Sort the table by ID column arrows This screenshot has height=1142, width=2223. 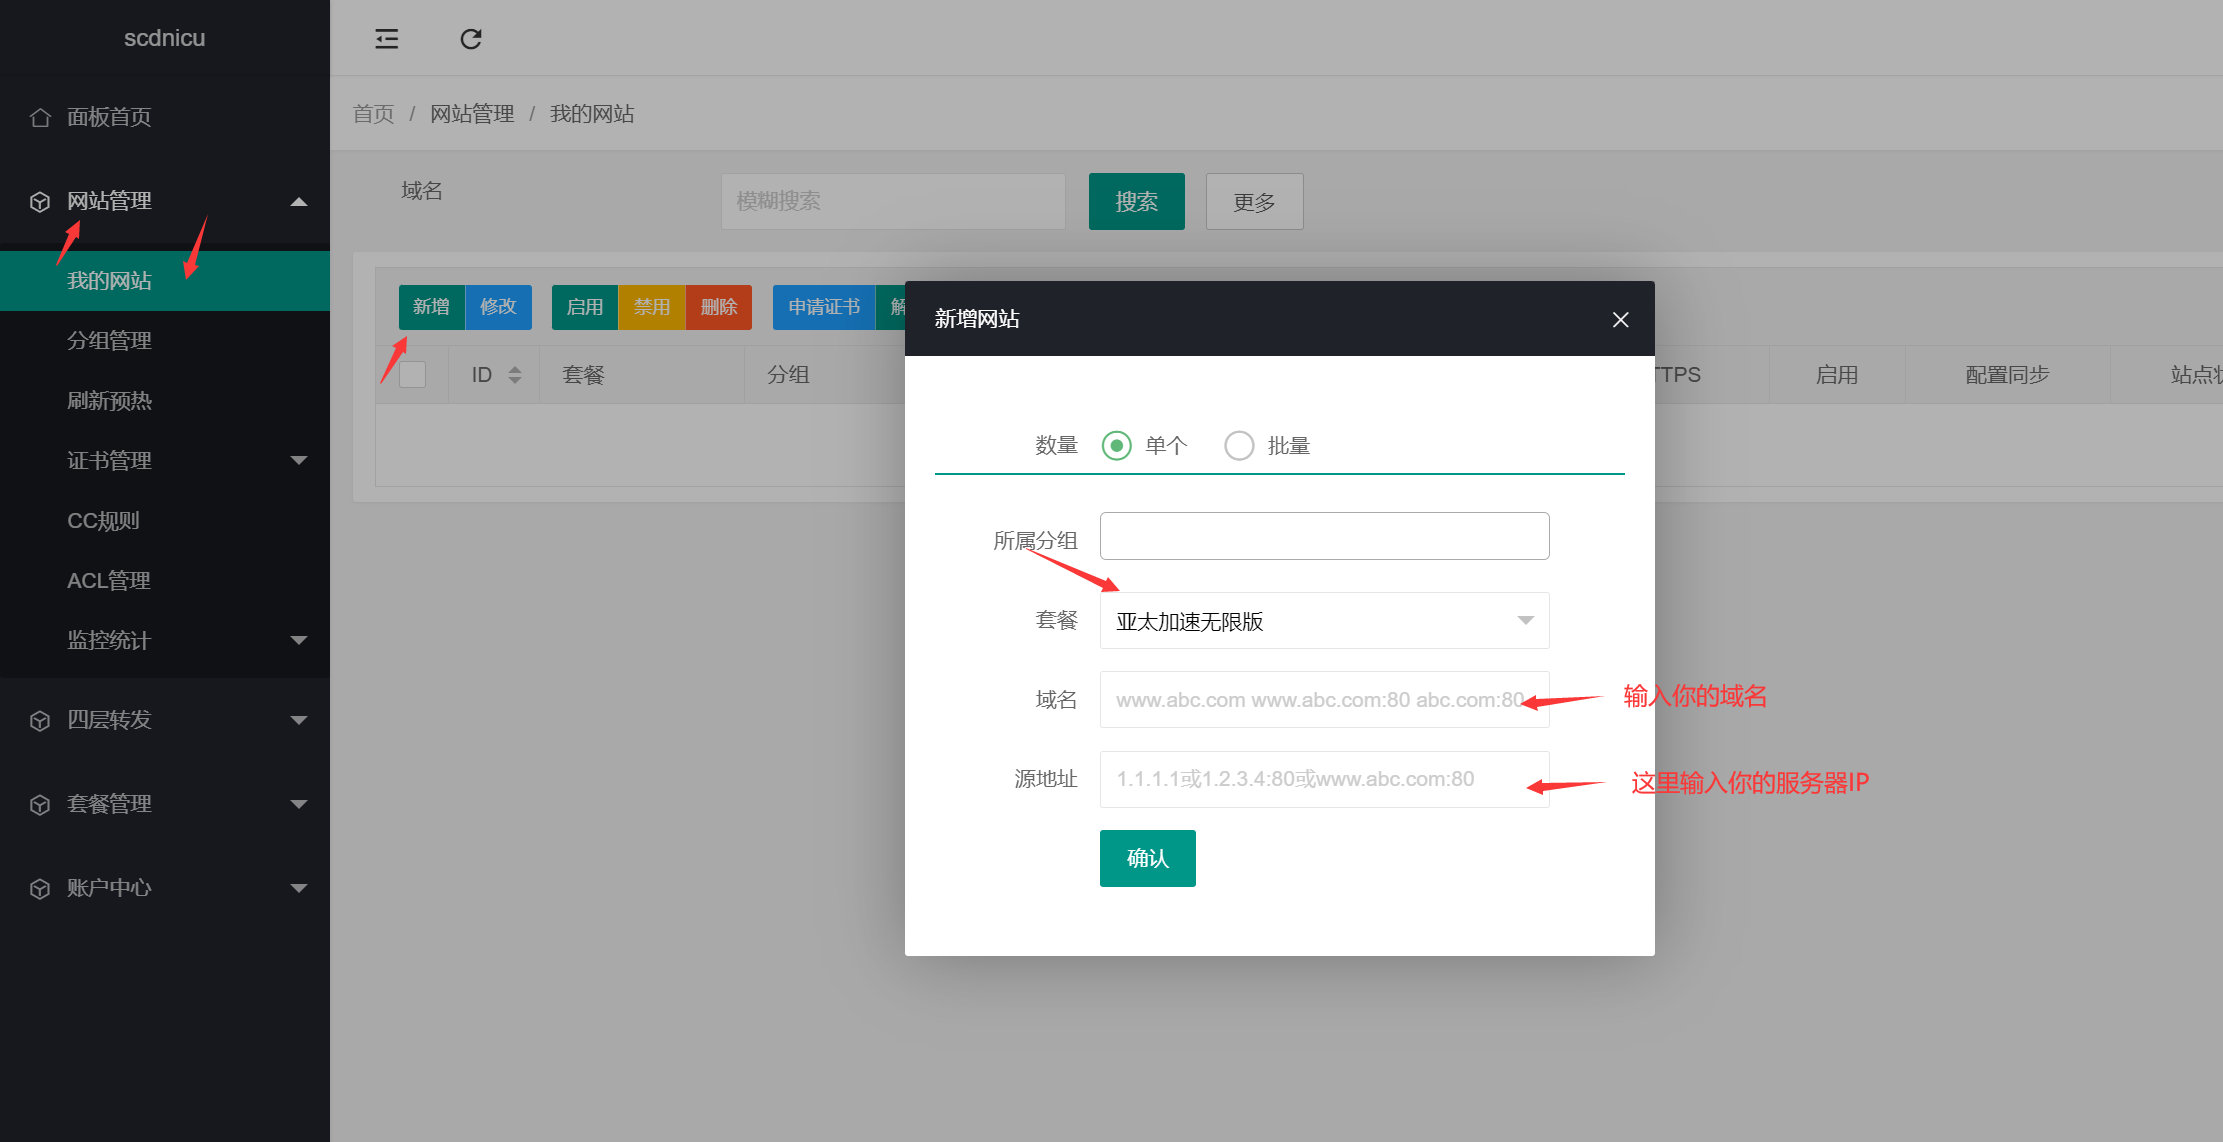click(x=515, y=374)
